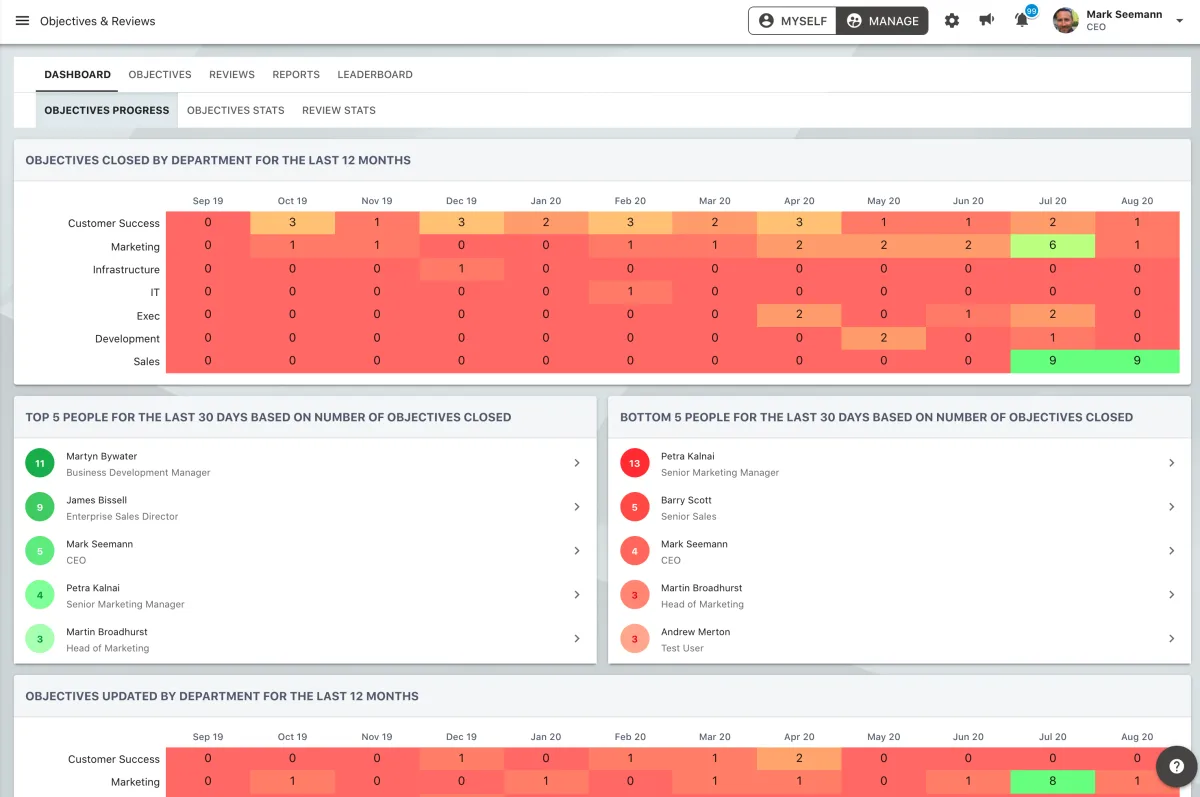The image size is (1200, 797).
Task: Click the light green 3 badge for Martin Broadhurst
Action: pyautogui.click(x=40, y=640)
